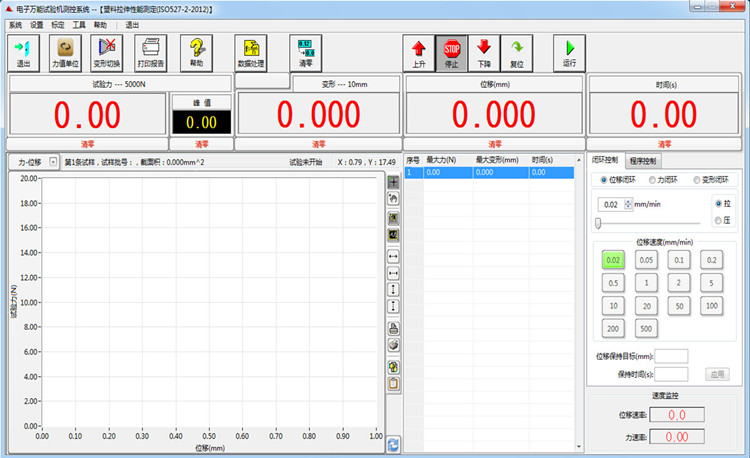Click the 复位 green reset arrow icon
Image resolution: width=750 pixels, height=458 pixels.
pos(517,53)
